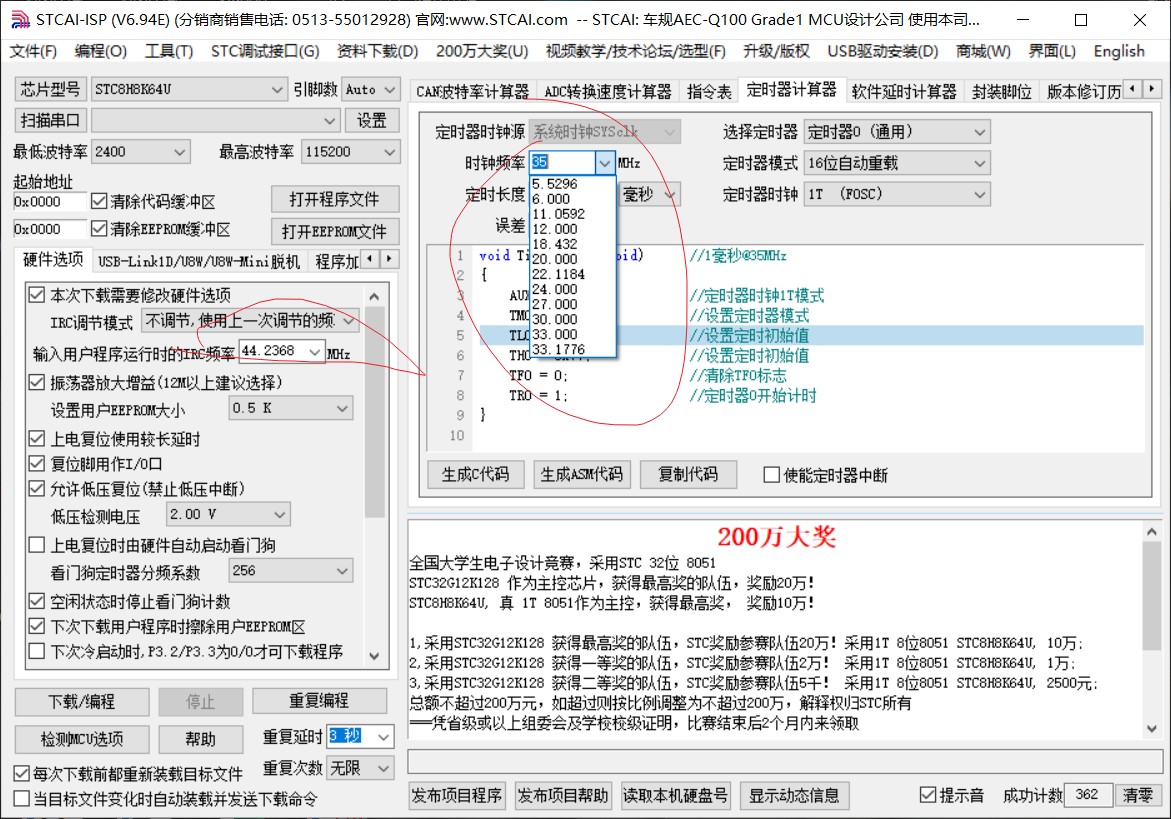The image size is (1171, 819).
Task: Select 33.1776 in clock frequency list
Action: point(572,349)
